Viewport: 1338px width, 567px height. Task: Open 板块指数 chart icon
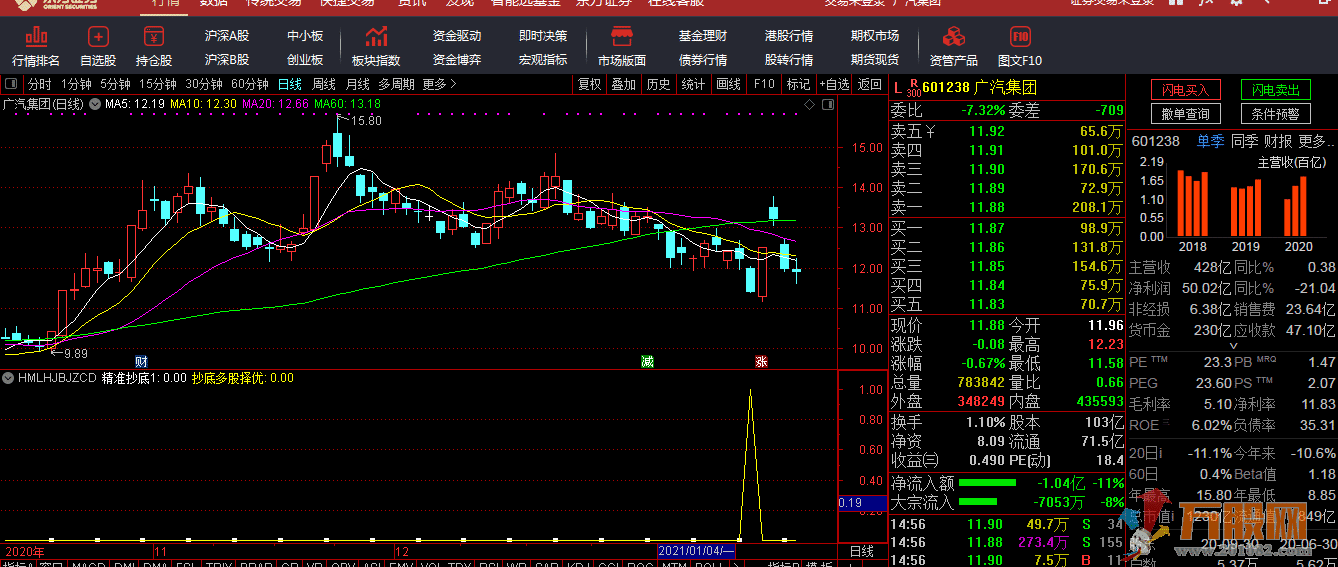click(376, 37)
